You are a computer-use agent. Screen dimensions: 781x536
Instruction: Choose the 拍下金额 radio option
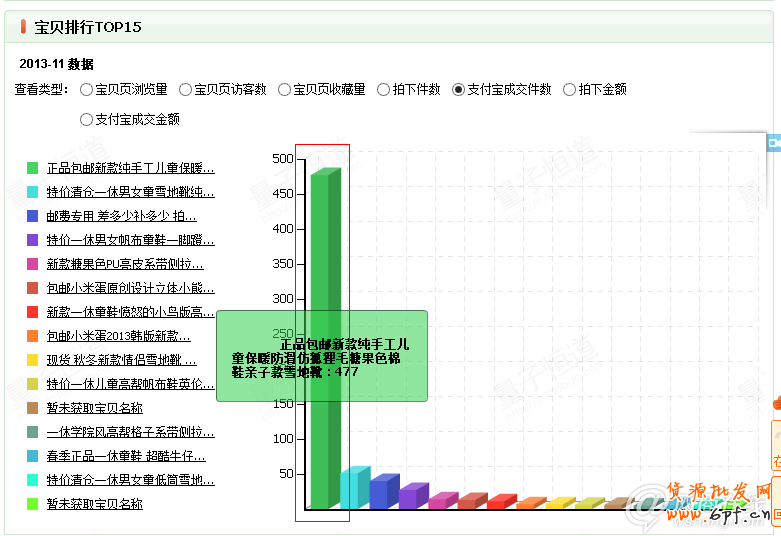[x=570, y=90]
